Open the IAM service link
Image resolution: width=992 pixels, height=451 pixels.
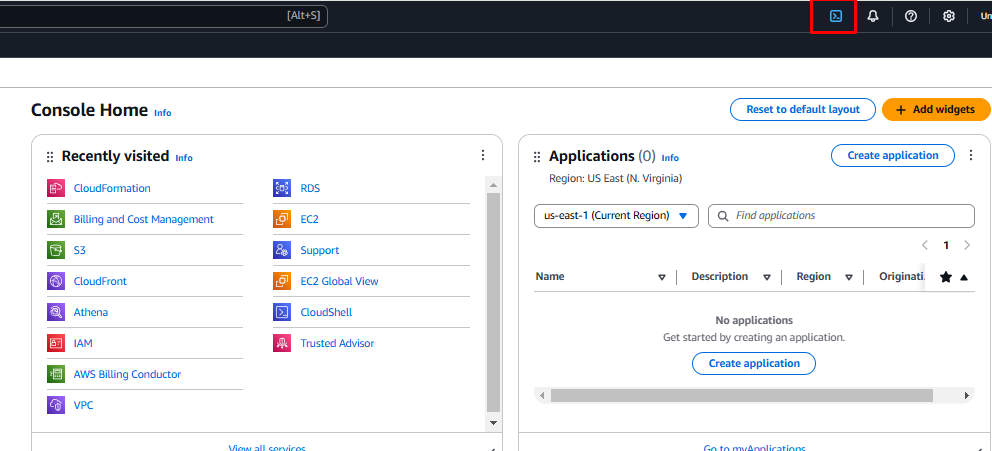[83, 343]
